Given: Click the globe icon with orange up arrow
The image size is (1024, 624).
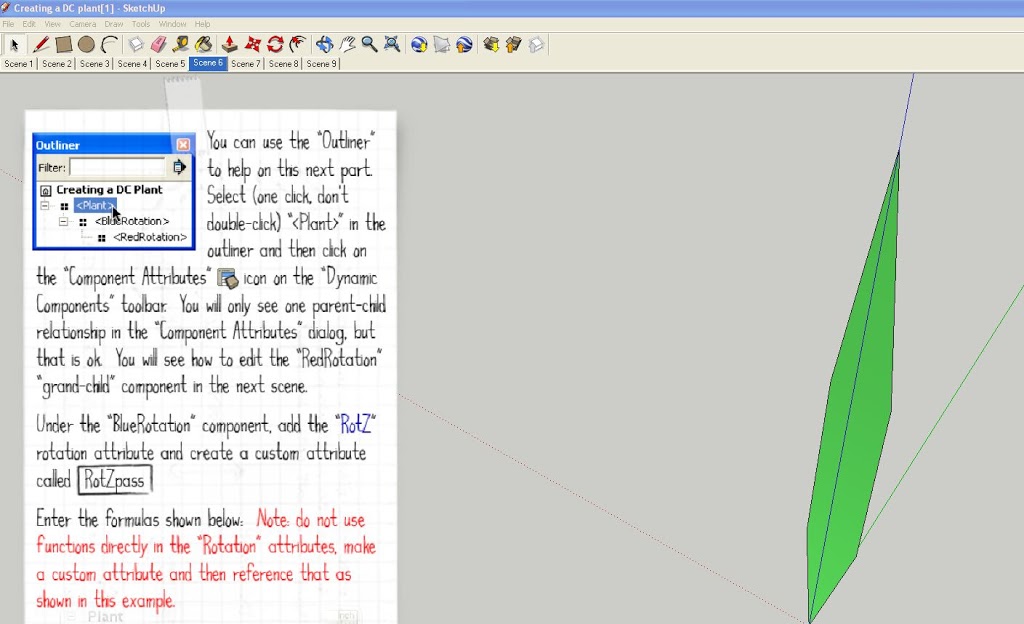Looking at the screenshot, I should pos(464,44).
